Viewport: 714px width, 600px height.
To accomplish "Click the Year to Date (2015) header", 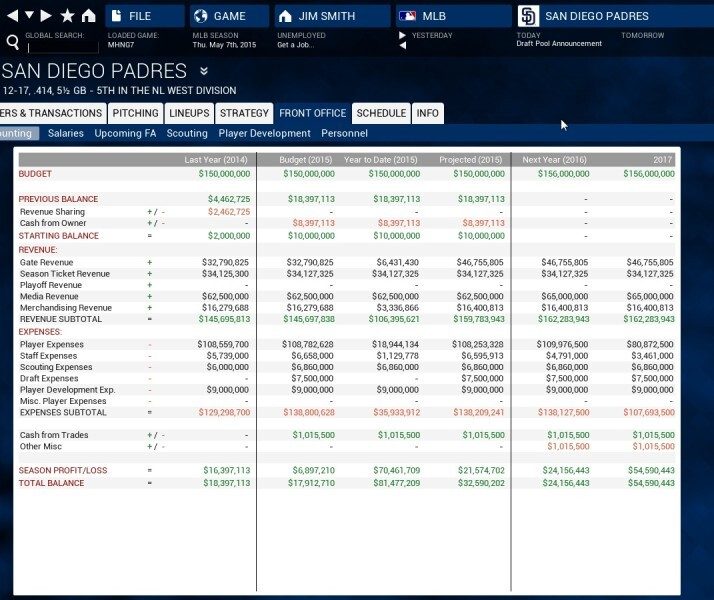I will tap(381, 160).
